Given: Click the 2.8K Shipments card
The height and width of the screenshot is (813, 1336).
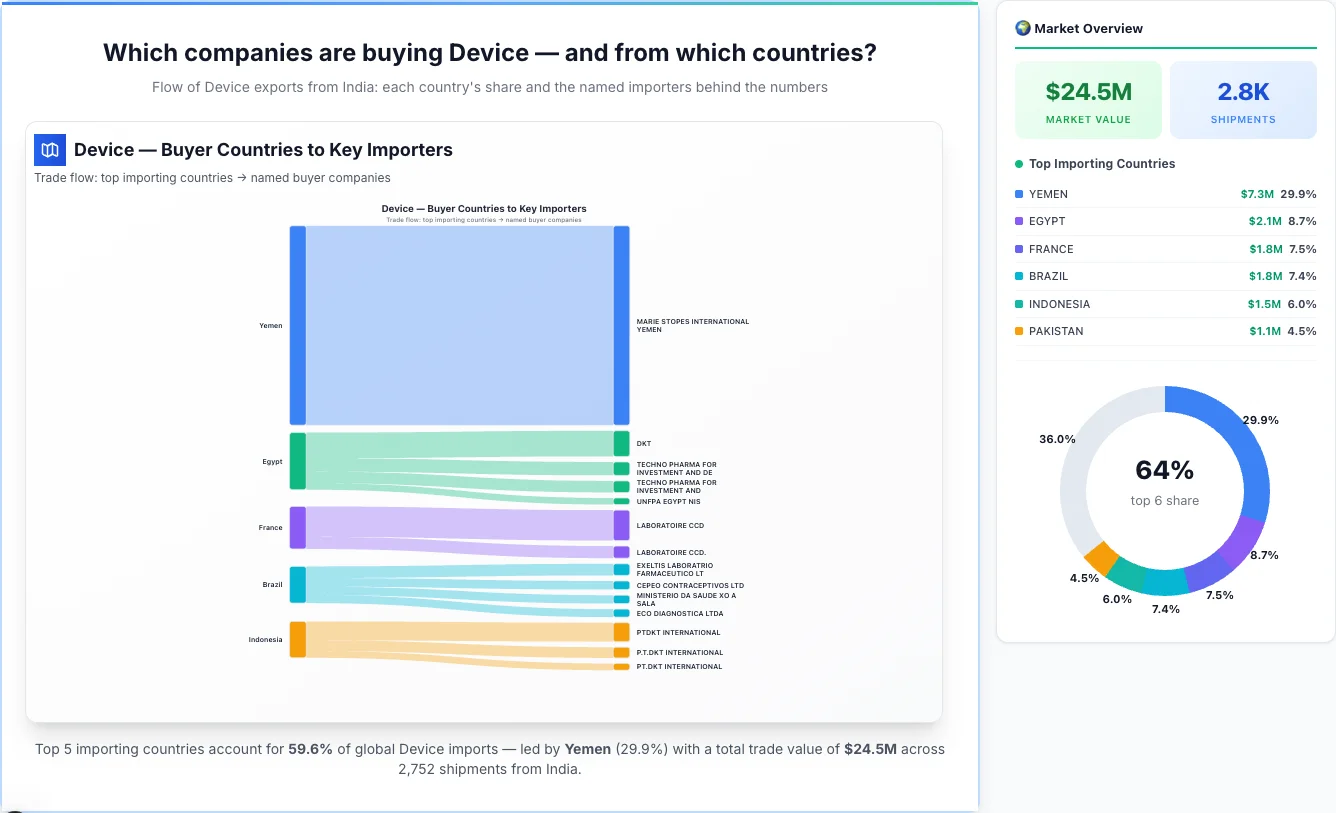Looking at the screenshot, I should pos(1243,99).
